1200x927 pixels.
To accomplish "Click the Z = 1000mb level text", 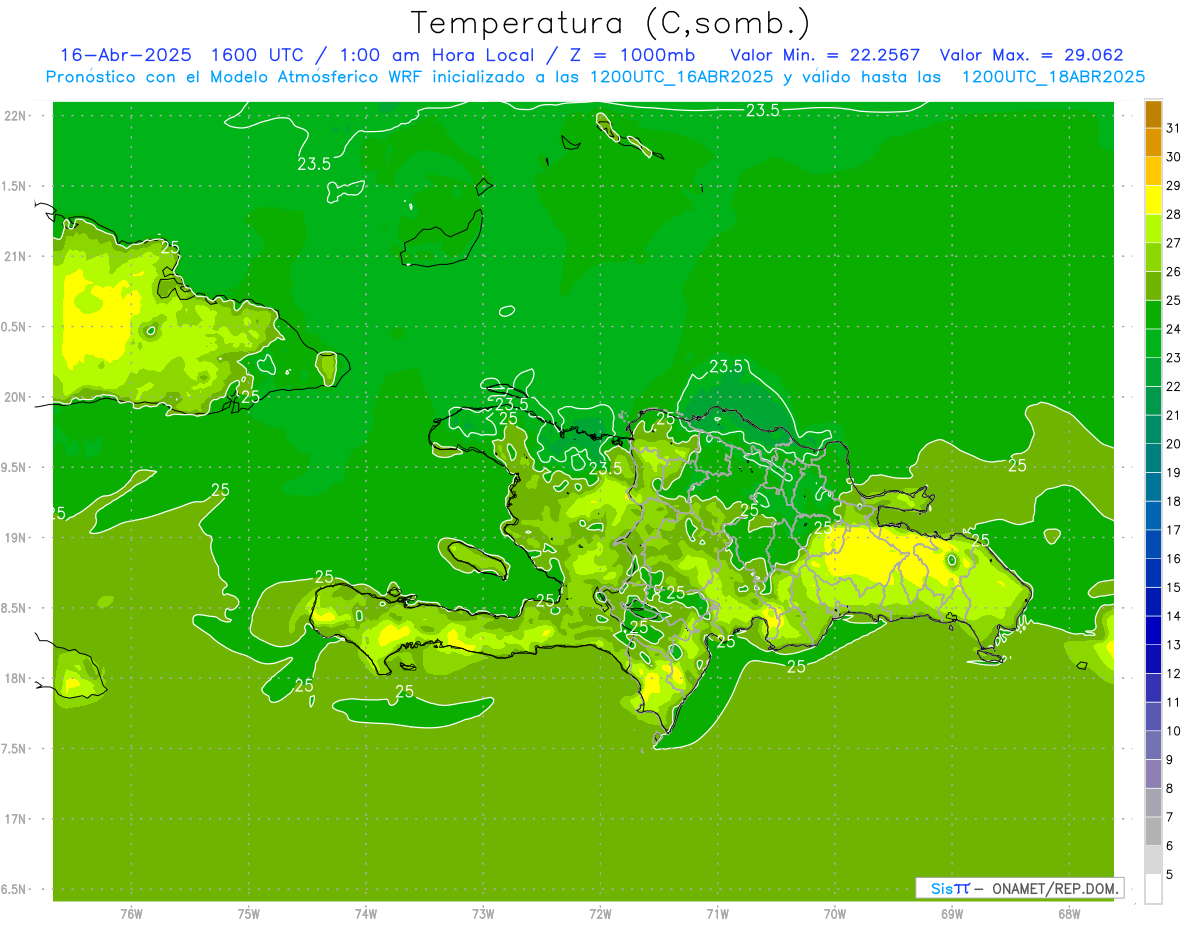I will pos(632,55).
